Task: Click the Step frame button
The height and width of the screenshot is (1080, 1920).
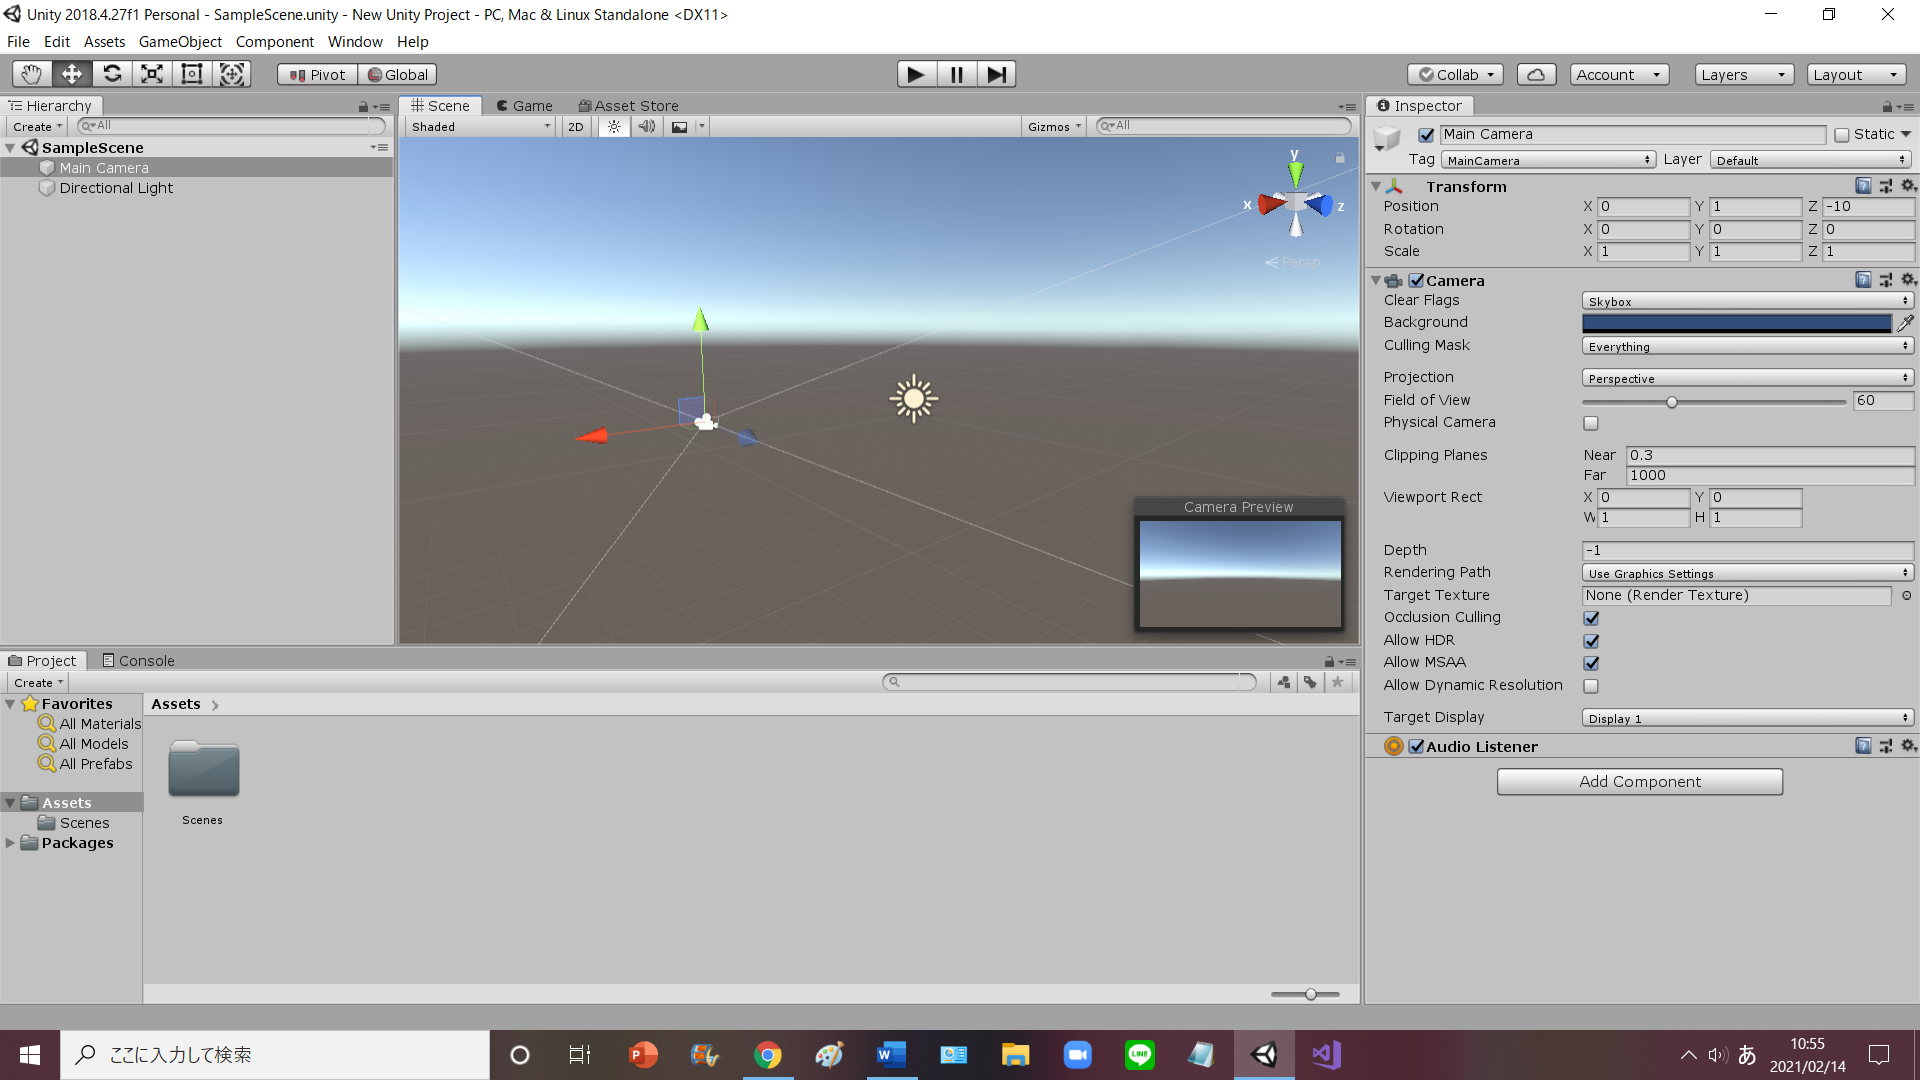Action: (x=996, y=74)
